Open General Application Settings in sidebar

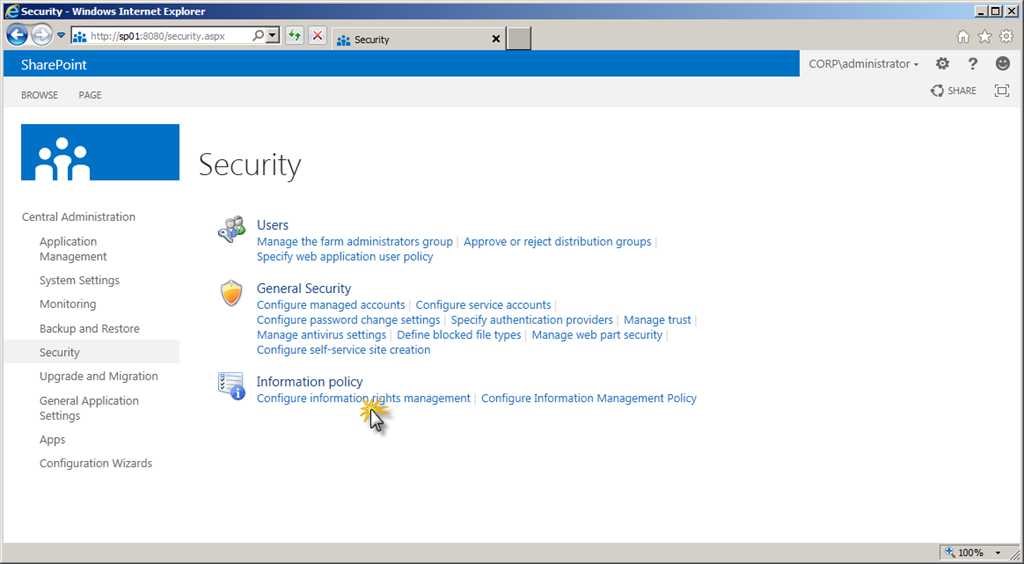tap(89, 408)
